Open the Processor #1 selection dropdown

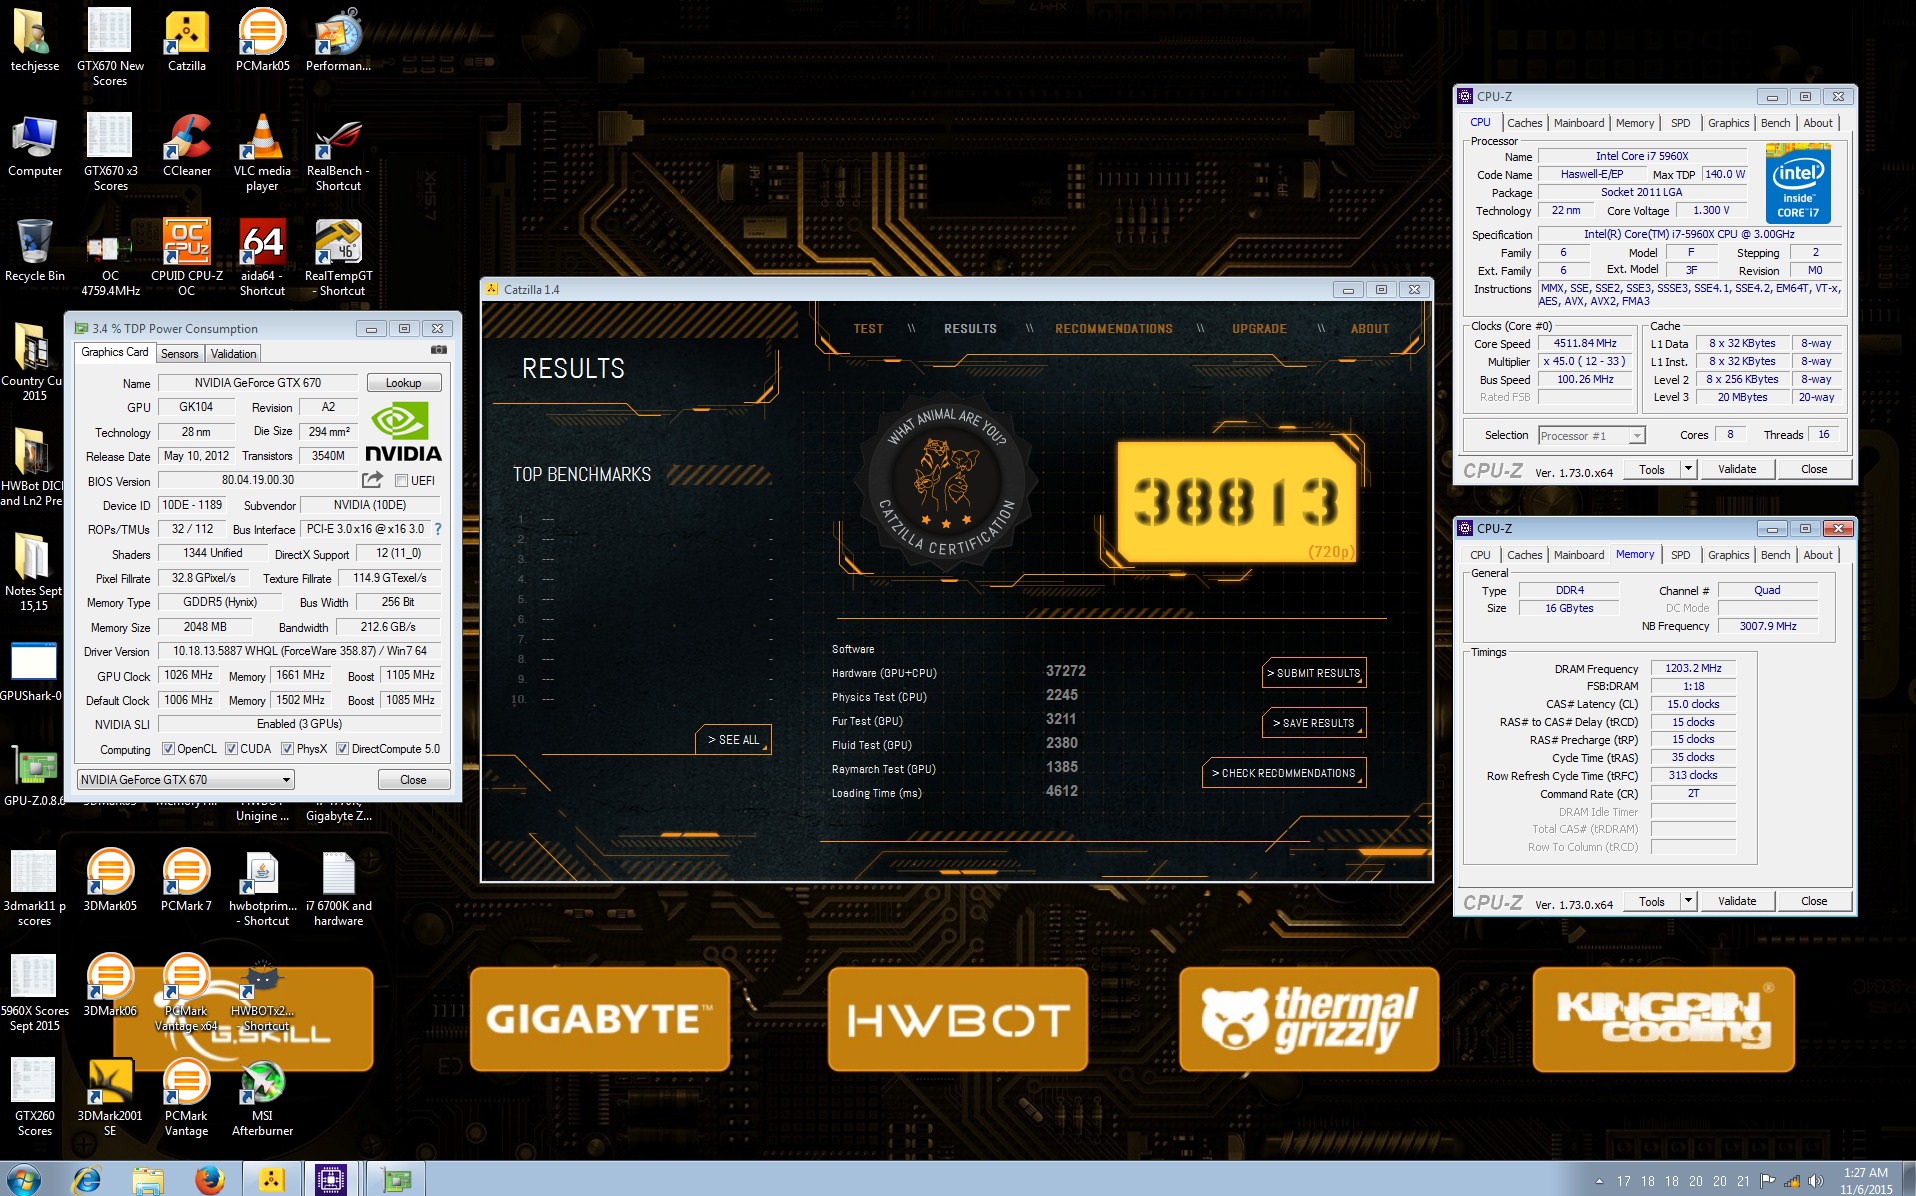[x=1592, y=436]
